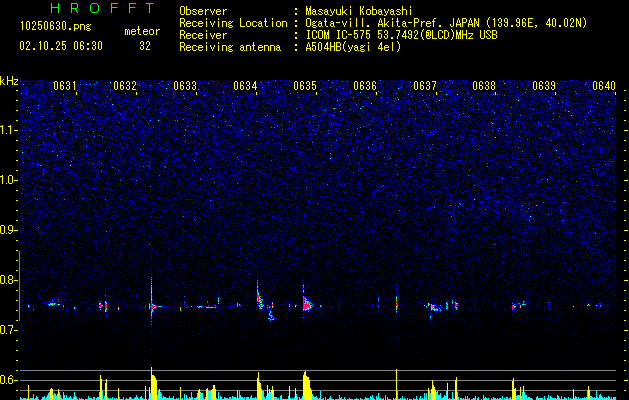Click the 0637 time marker
The width and height of the screenshot is (629, 400).
pos(425,86)
